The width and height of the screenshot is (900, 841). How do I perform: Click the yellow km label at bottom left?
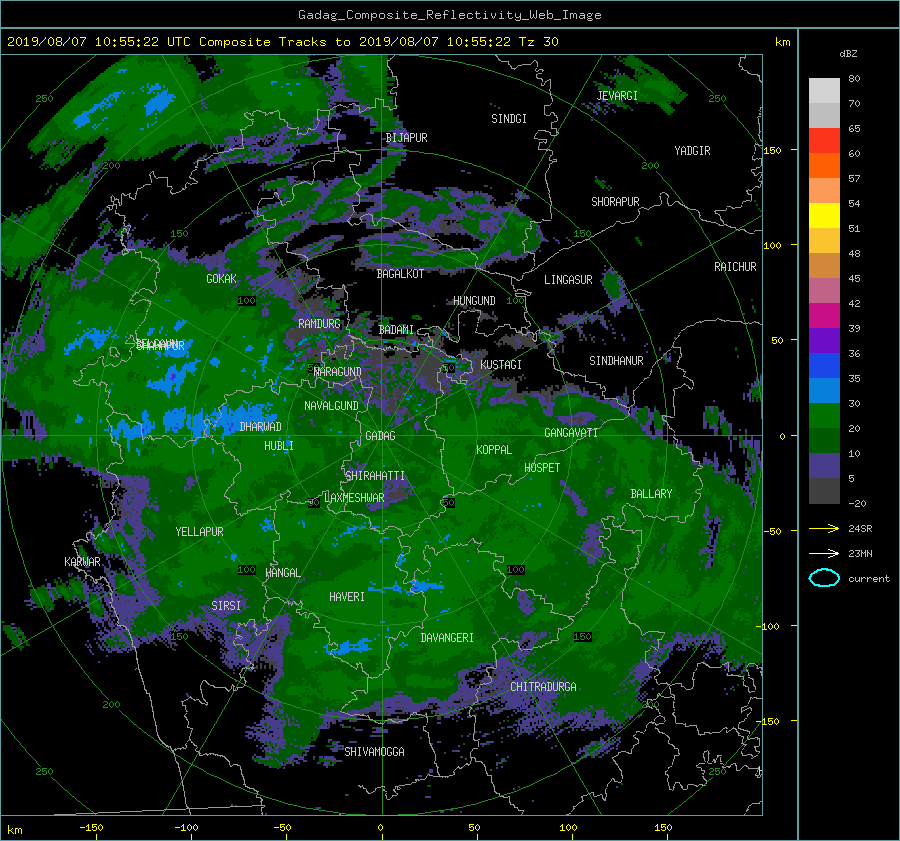[x=14, y=830]
